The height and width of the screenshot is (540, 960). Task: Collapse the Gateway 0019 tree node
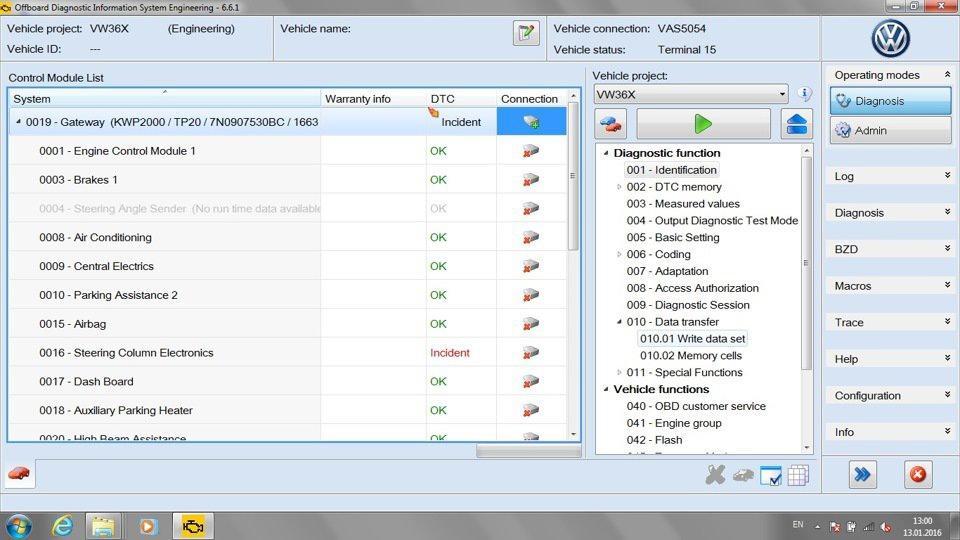click(18, 122)
